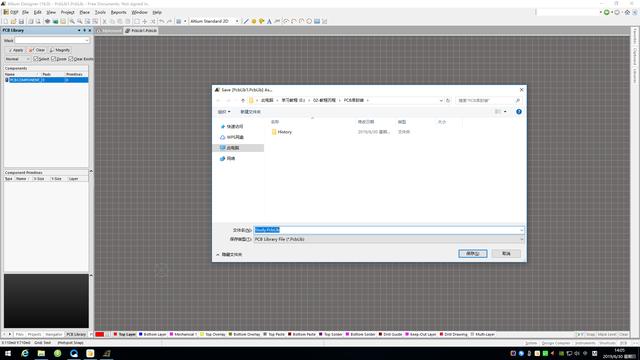640x360 pixels.
Task: Select WPS cloud drive in dialog sidebar
Action: 231,137
